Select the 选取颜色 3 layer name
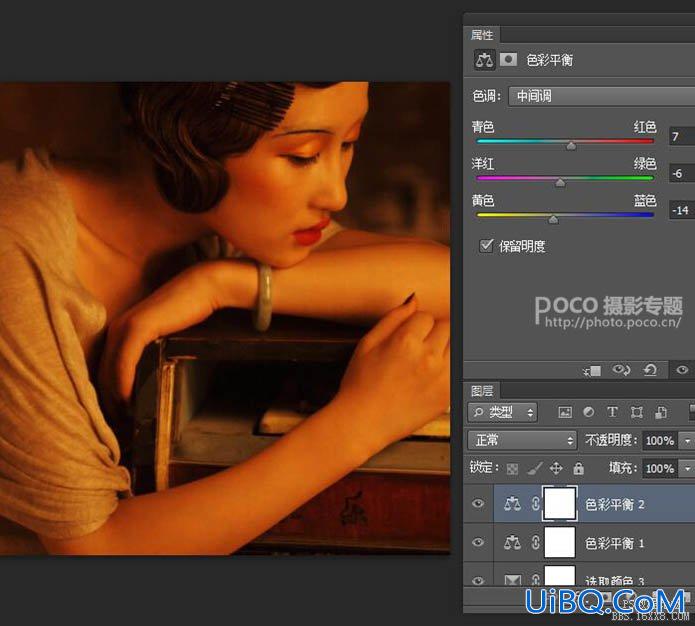The width and height of the screenshot is (695, 626). pyautogui.click(x=615, y=580)
